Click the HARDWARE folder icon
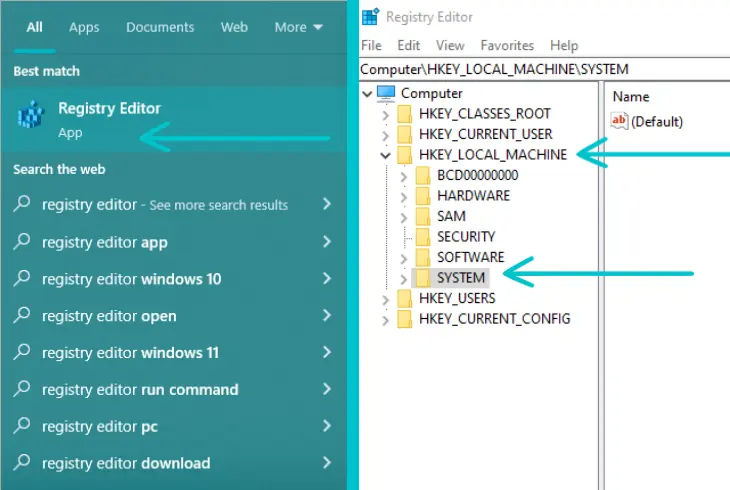The width and height of the screenshot is (730, 490). [x=423, y=196]
